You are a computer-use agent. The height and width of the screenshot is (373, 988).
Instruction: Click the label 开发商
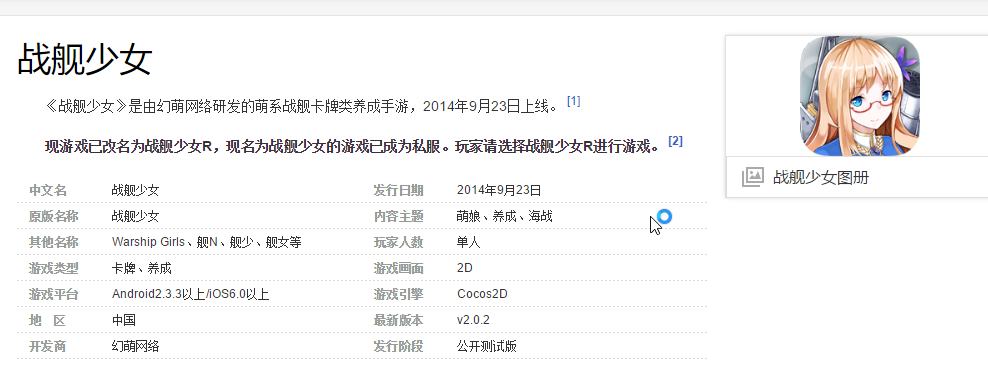coord(47,346)
